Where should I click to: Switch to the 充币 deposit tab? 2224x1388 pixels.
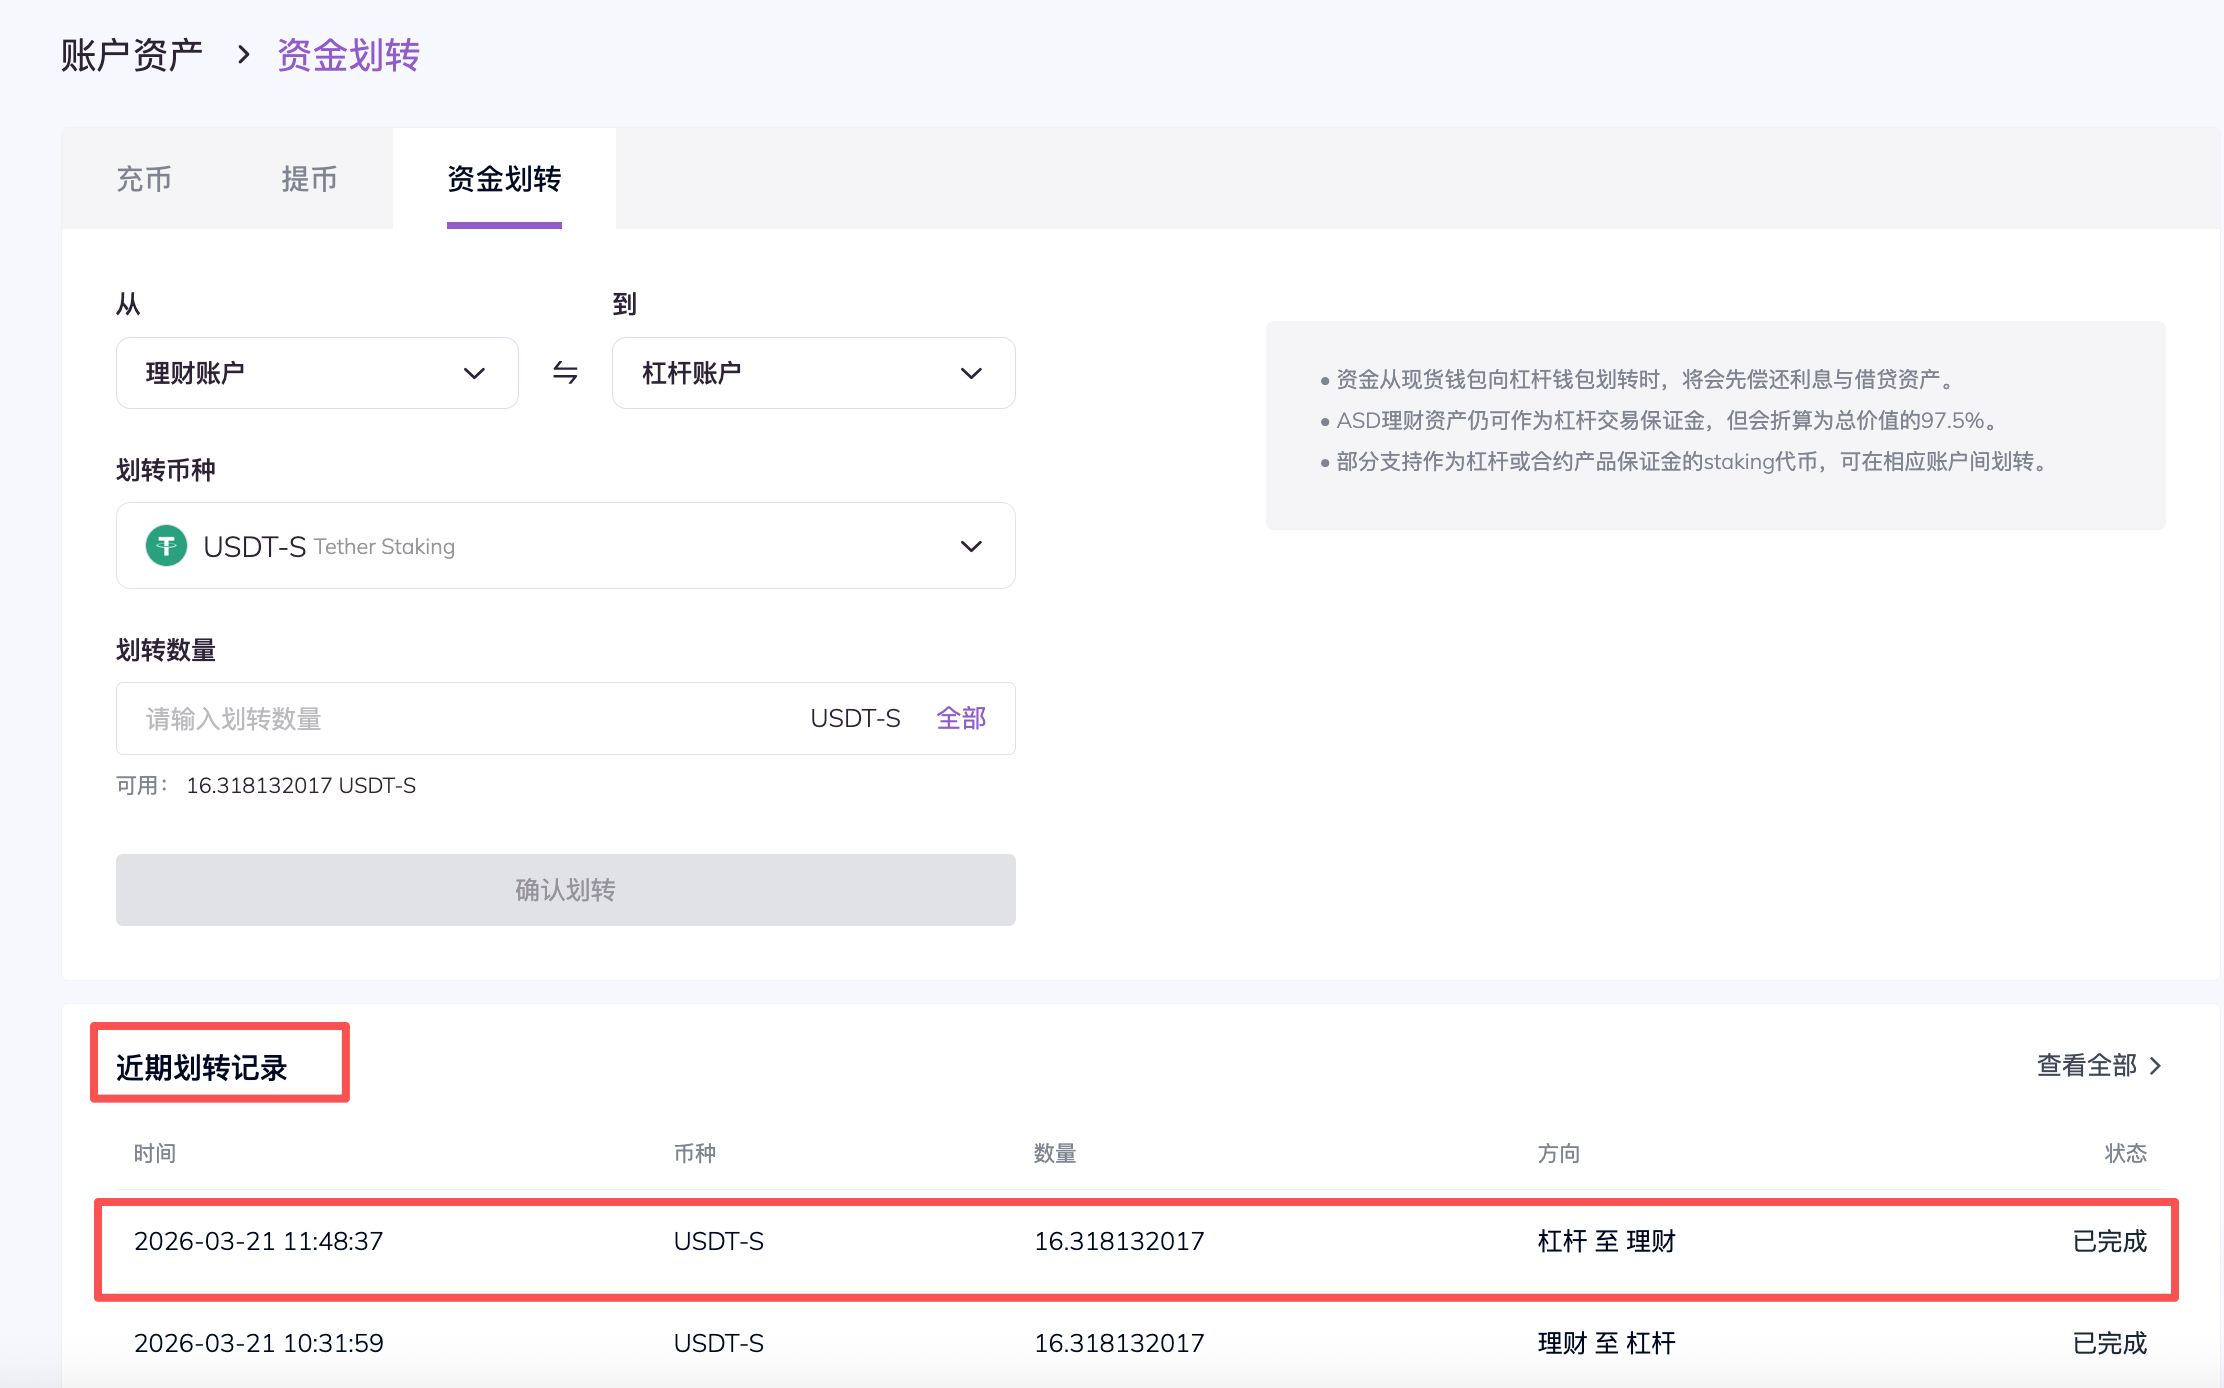pyautogui.click(x=144, y=179)
